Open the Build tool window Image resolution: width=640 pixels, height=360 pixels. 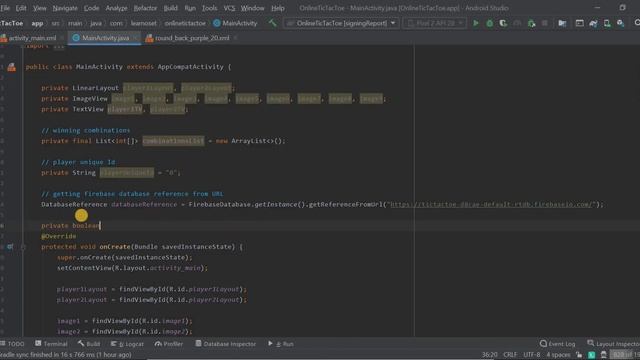[x=89, y=344]
